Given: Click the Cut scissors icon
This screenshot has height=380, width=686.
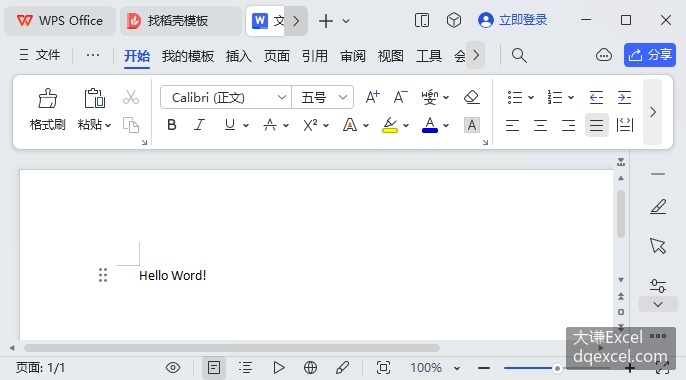Looking at the screenshot, I should (130, 97).
